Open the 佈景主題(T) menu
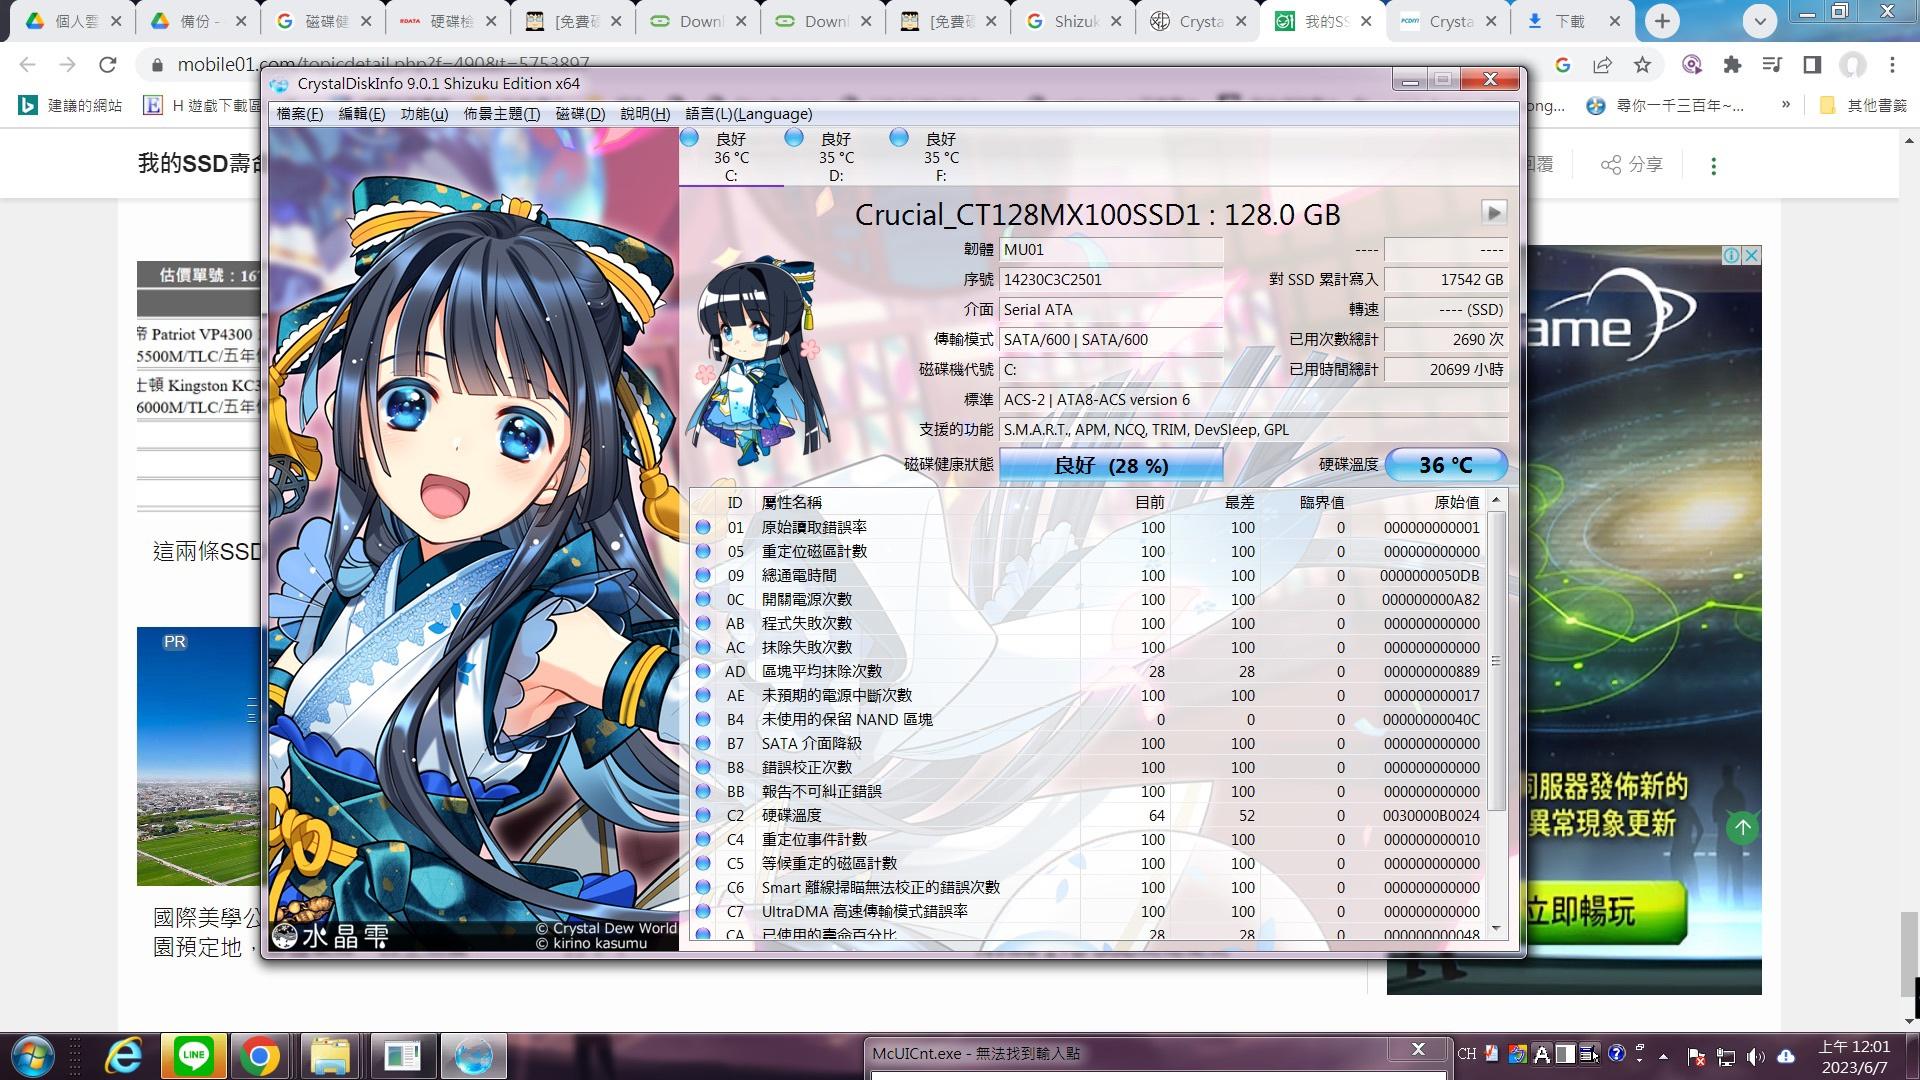Screen dimensions: 1920x1080 pyautogui.click(x=501, y=114)
